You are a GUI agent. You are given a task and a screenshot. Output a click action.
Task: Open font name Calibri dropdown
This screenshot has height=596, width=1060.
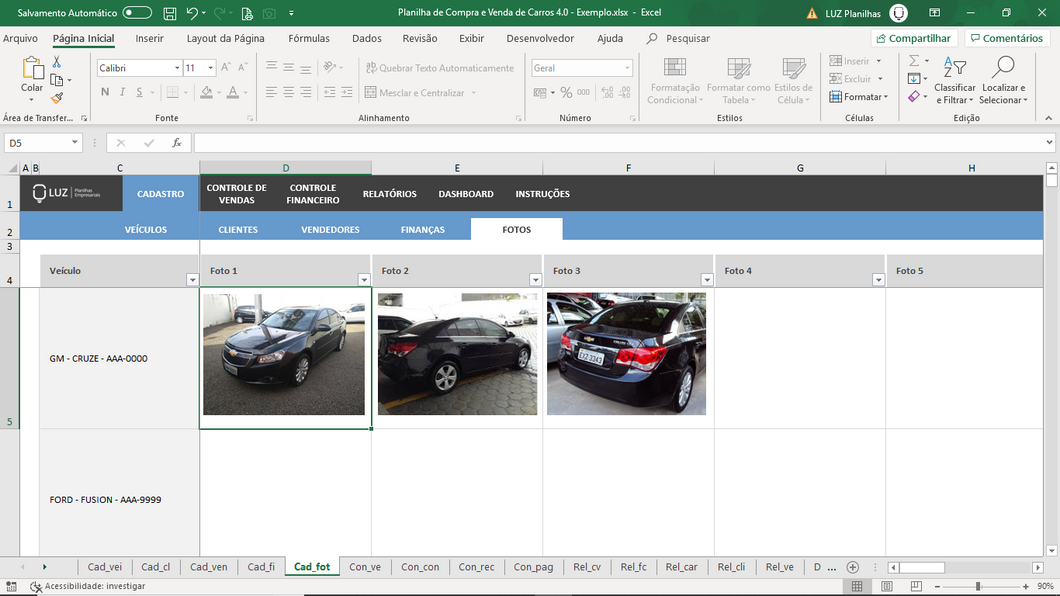[x=177, y=68]
